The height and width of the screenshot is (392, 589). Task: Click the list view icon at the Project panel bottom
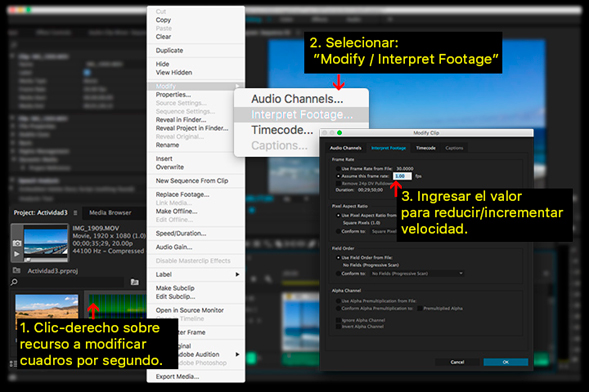pos(13,363)
